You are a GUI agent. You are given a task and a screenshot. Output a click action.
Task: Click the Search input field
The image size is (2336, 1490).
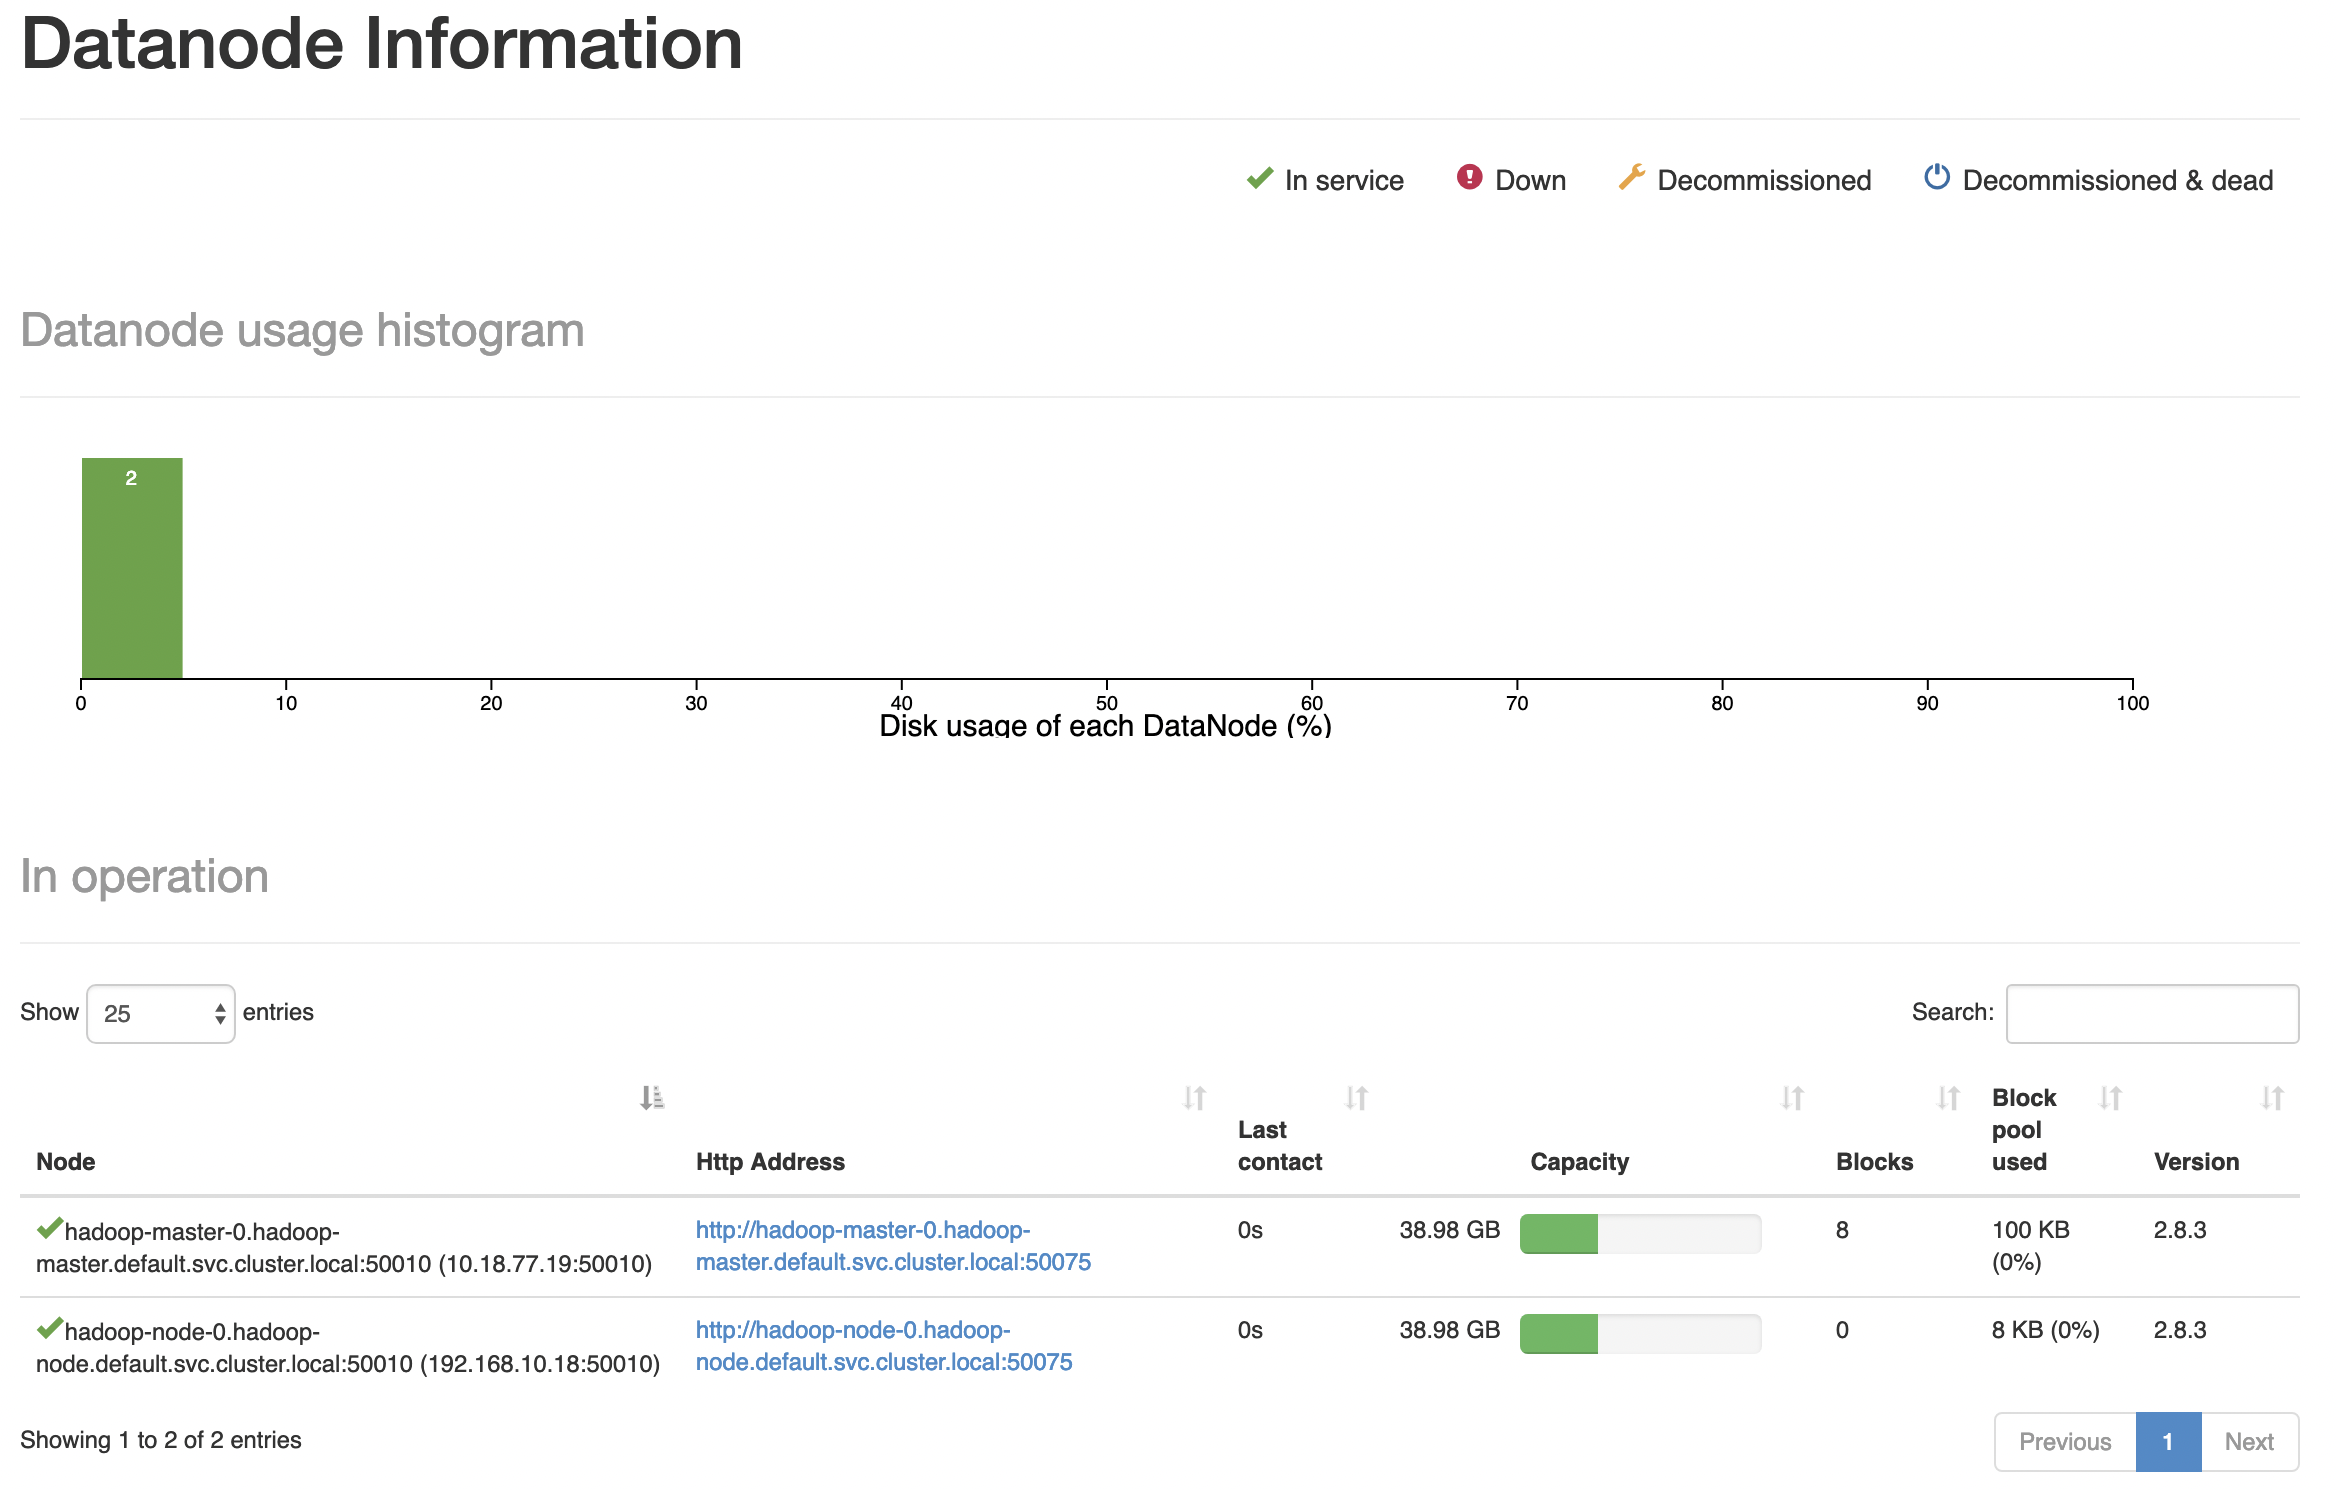(x=2152, y=1014)
